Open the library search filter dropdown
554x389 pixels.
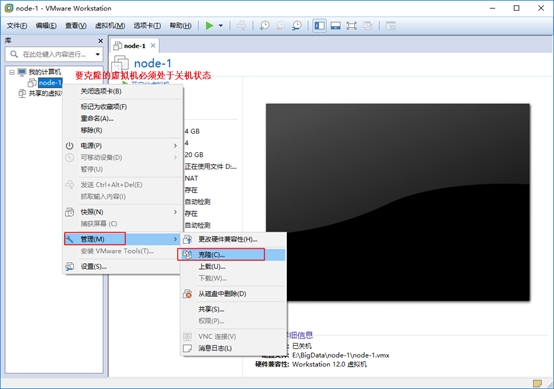tap(98, 54)
